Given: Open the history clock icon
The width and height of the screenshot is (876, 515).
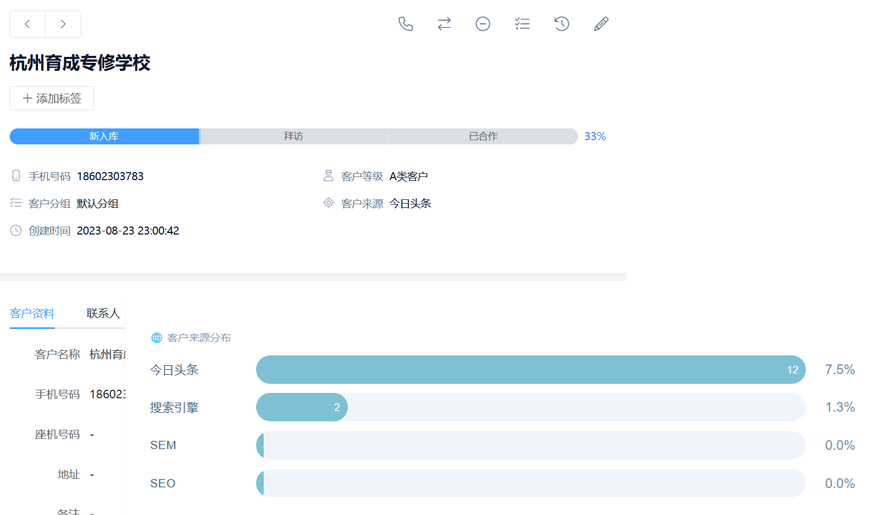Looking at the screenshot, I should pos(561,24).
